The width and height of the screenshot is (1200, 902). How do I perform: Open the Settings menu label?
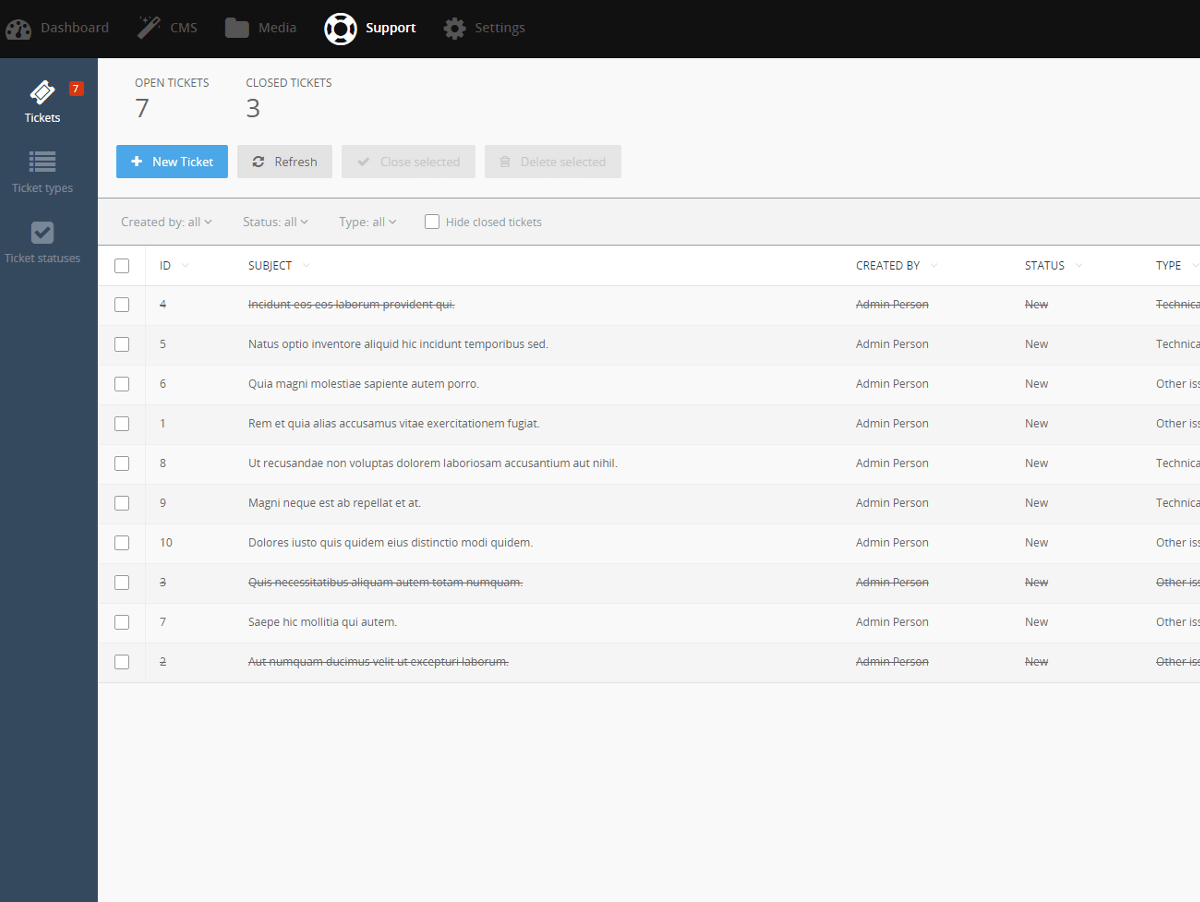click(x=500, y=28)
